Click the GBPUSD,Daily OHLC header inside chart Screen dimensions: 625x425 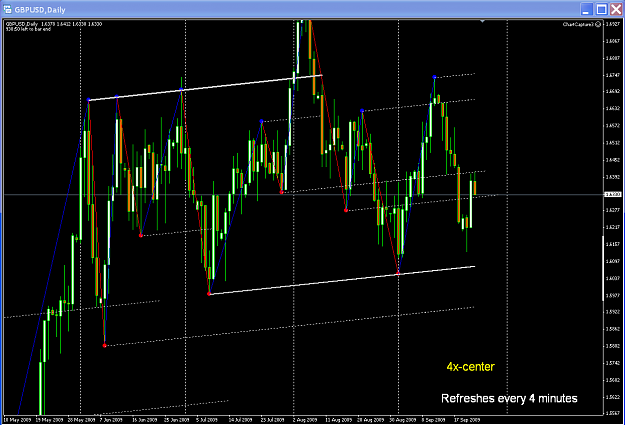[x=54, y=24]
